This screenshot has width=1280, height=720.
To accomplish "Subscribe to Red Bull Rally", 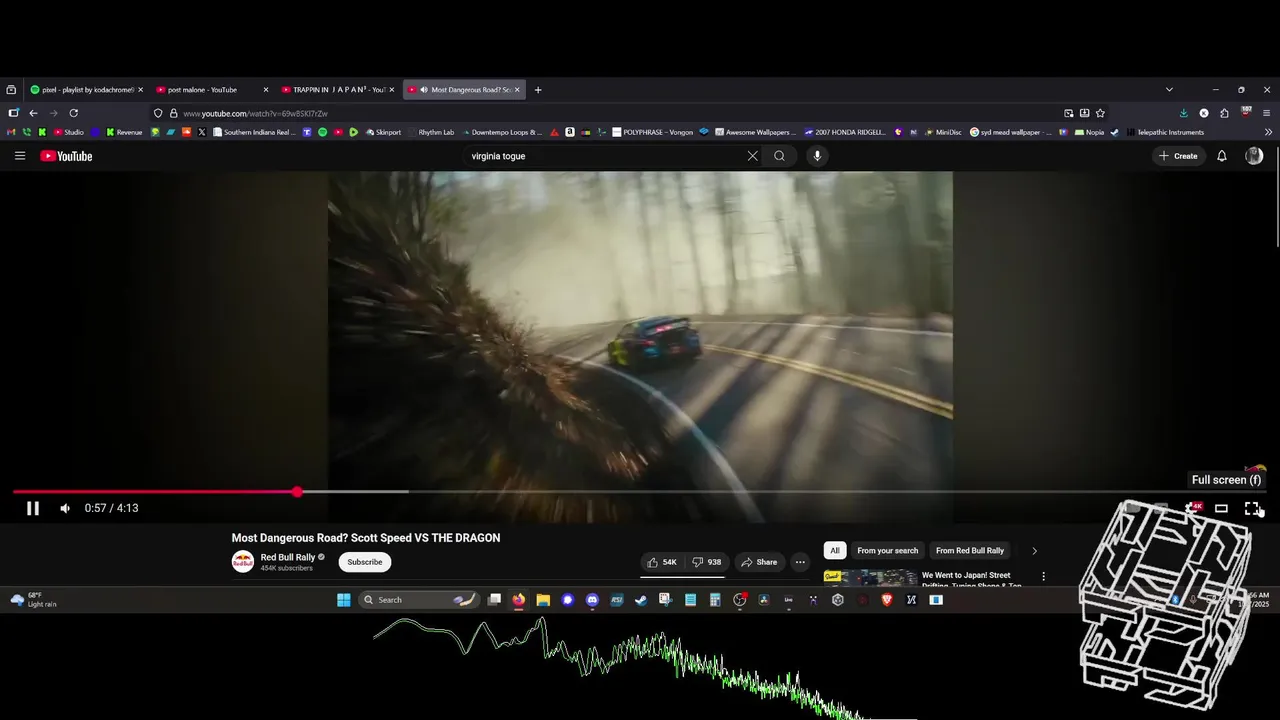I will click(x=365, y=562).
